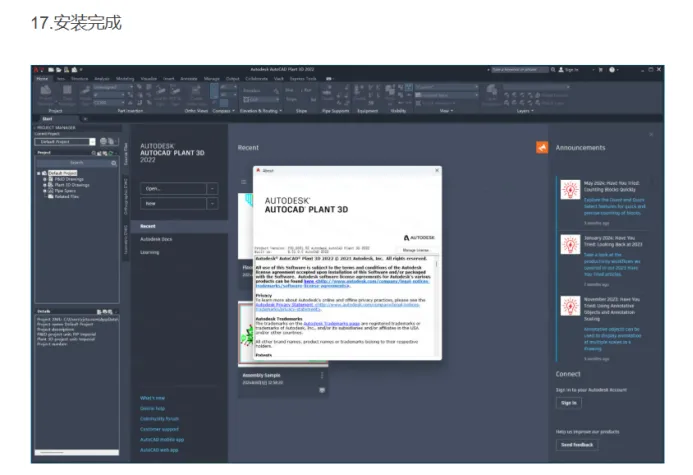The height and width of the screenshot is (475, 693).
Task: Select the Analysis ribbon tab
Action: [x=102, y=79]
